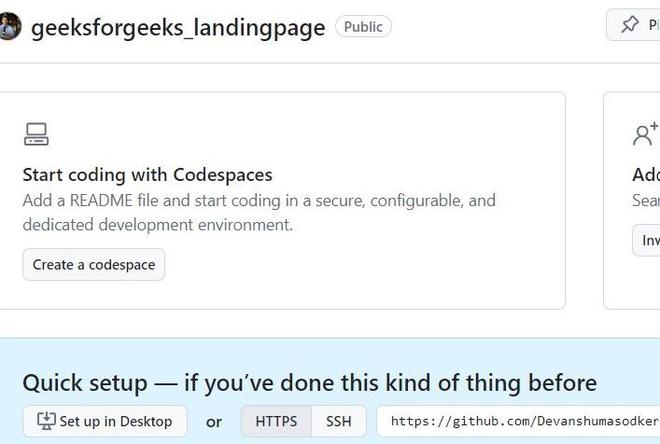Click the Quick setup heading
Screen dimensions: 660x444
point(309,382)
